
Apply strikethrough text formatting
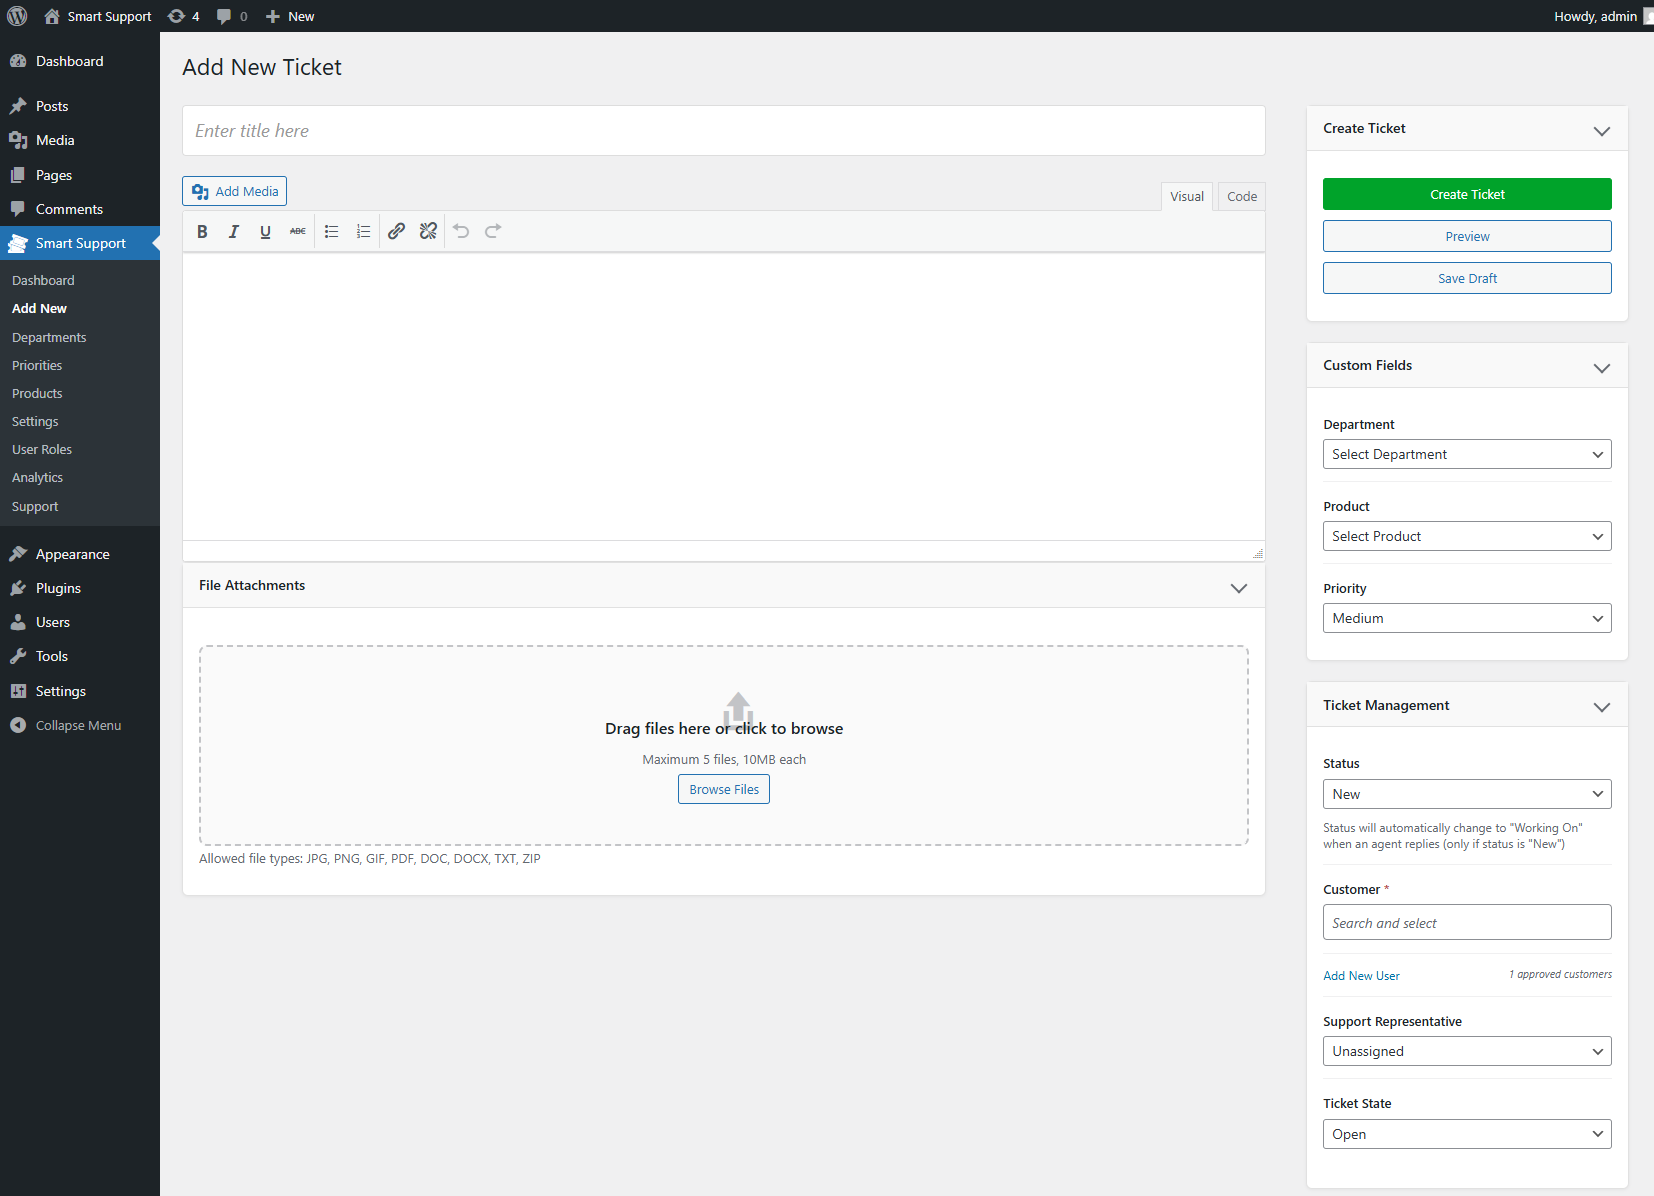pyautogui.click(x=298, y=231)
